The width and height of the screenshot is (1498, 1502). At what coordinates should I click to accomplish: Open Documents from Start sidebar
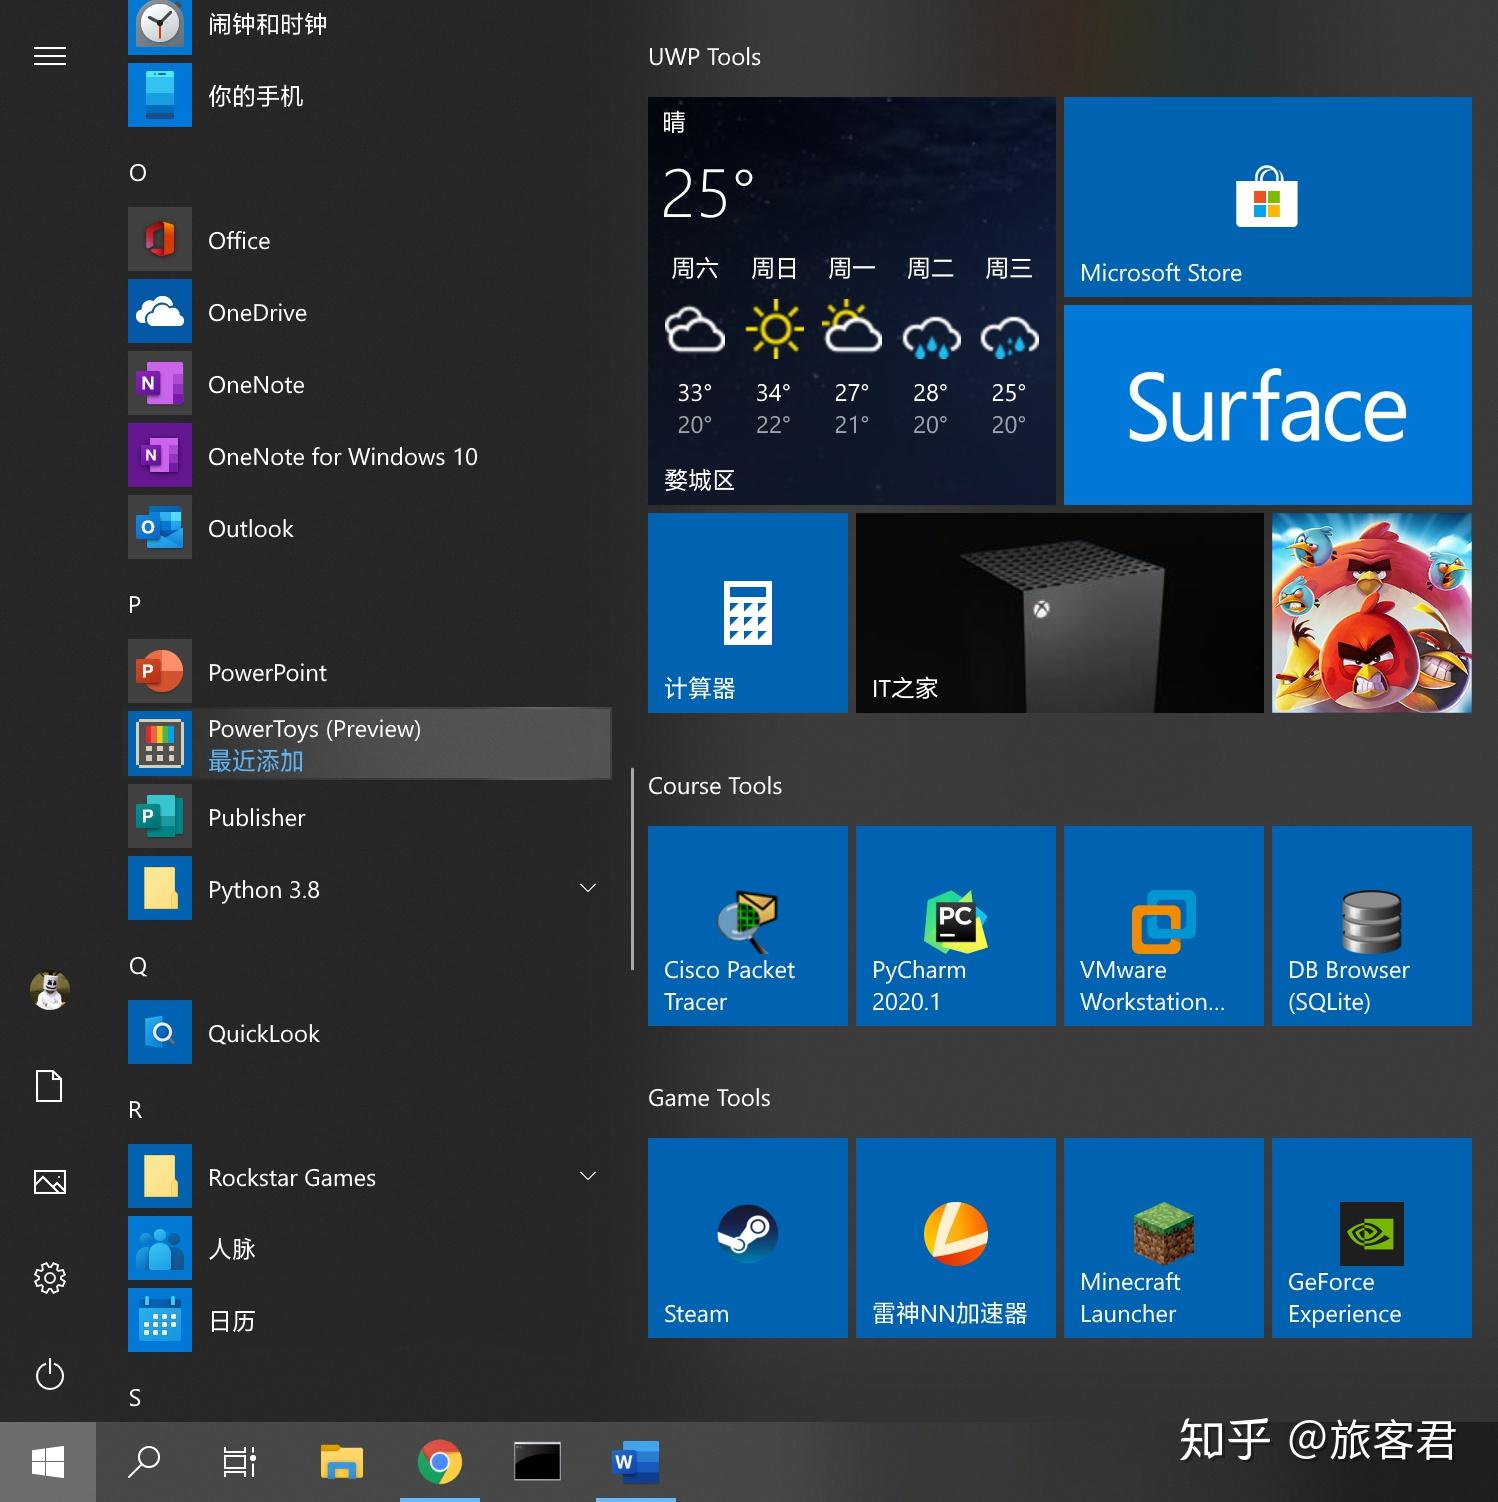point(50,1086)
